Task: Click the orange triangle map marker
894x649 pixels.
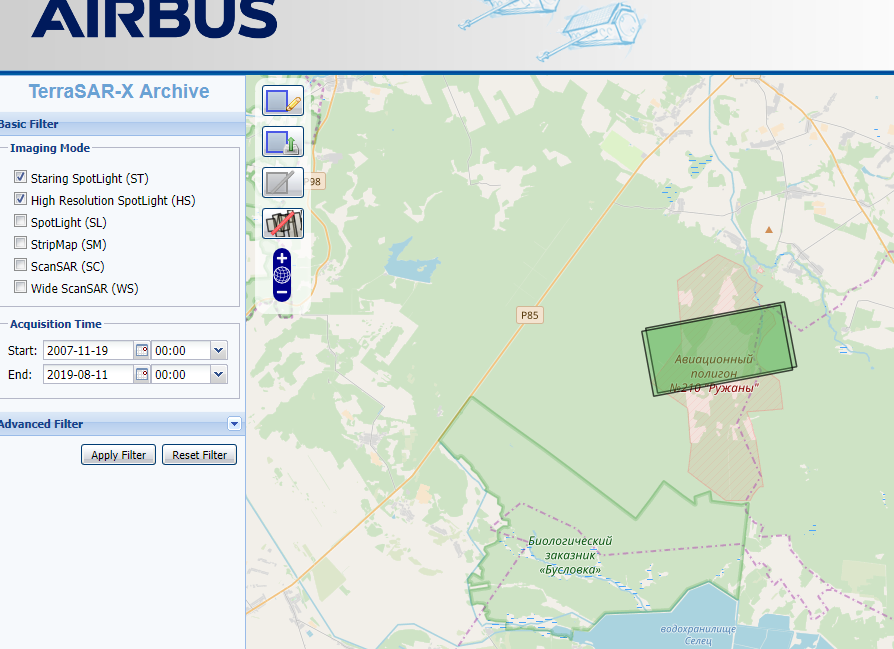Action: (769, 230)
